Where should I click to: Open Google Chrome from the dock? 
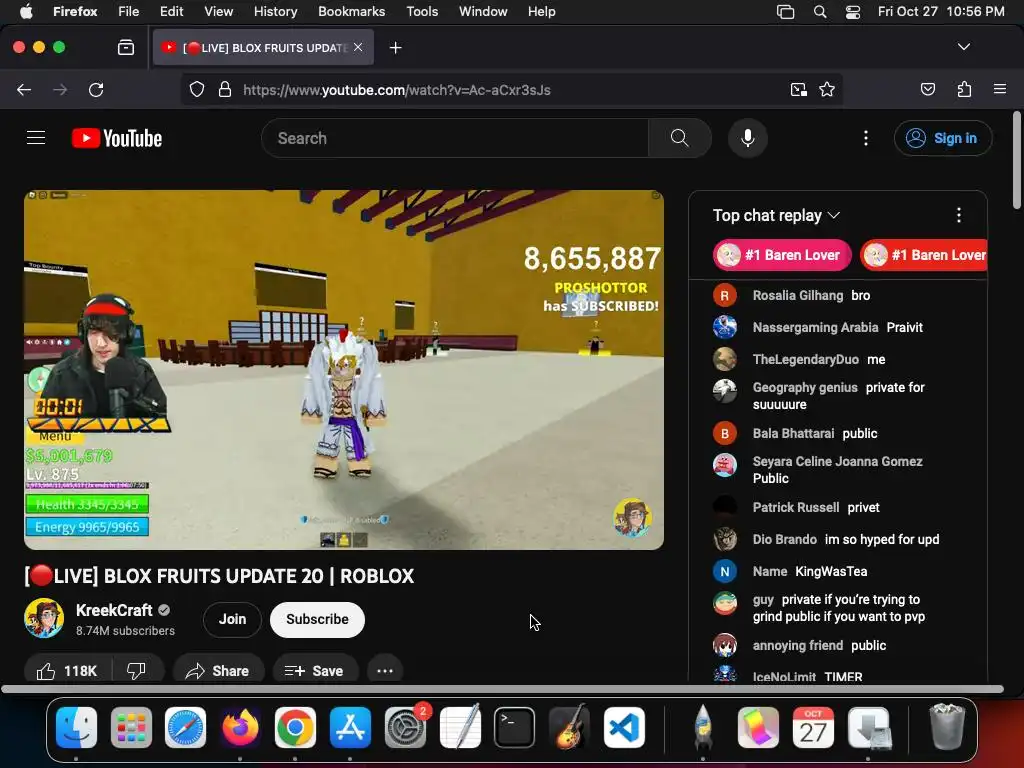(x=295, y=728)
